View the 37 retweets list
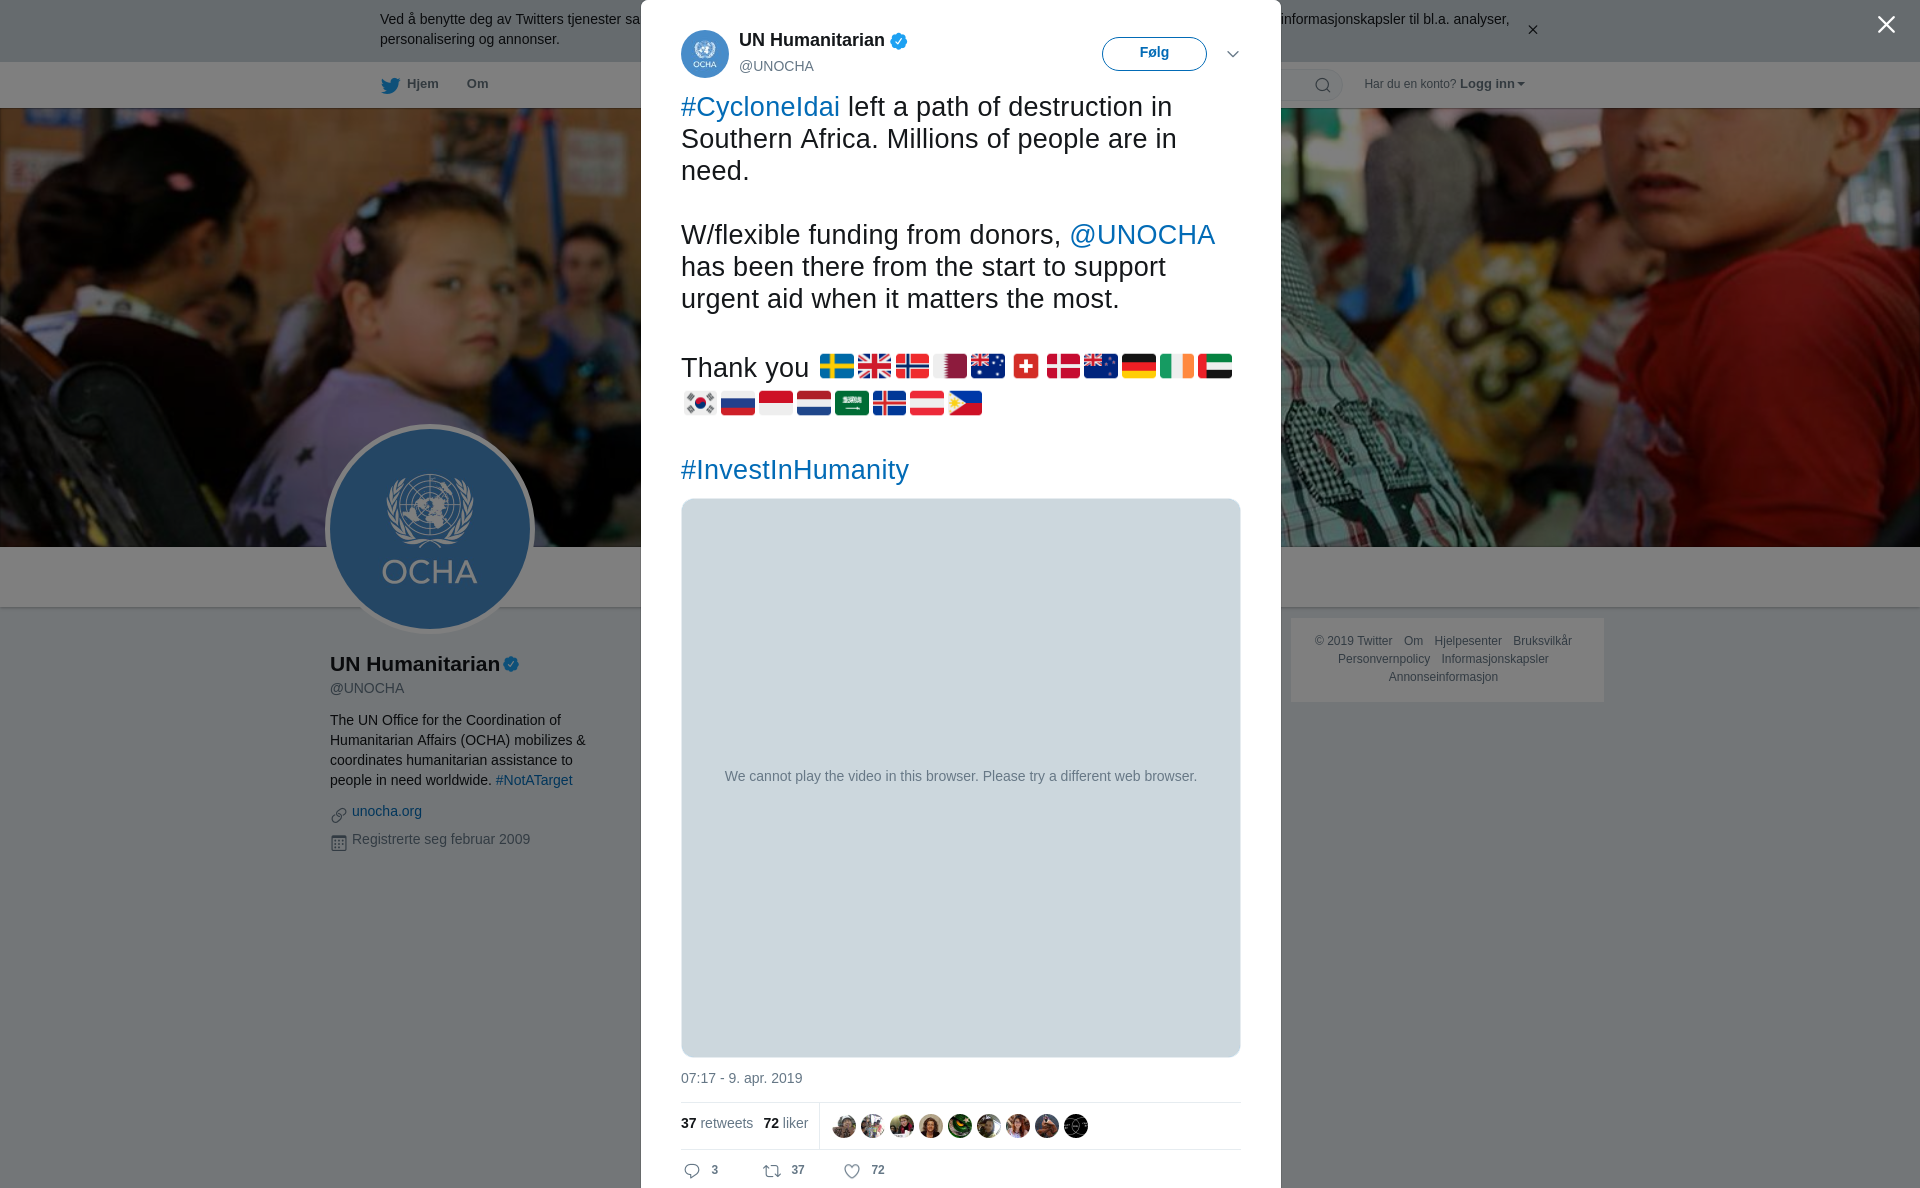The height and width of the screenshot is (1188, 1920). pos(717,1123)
